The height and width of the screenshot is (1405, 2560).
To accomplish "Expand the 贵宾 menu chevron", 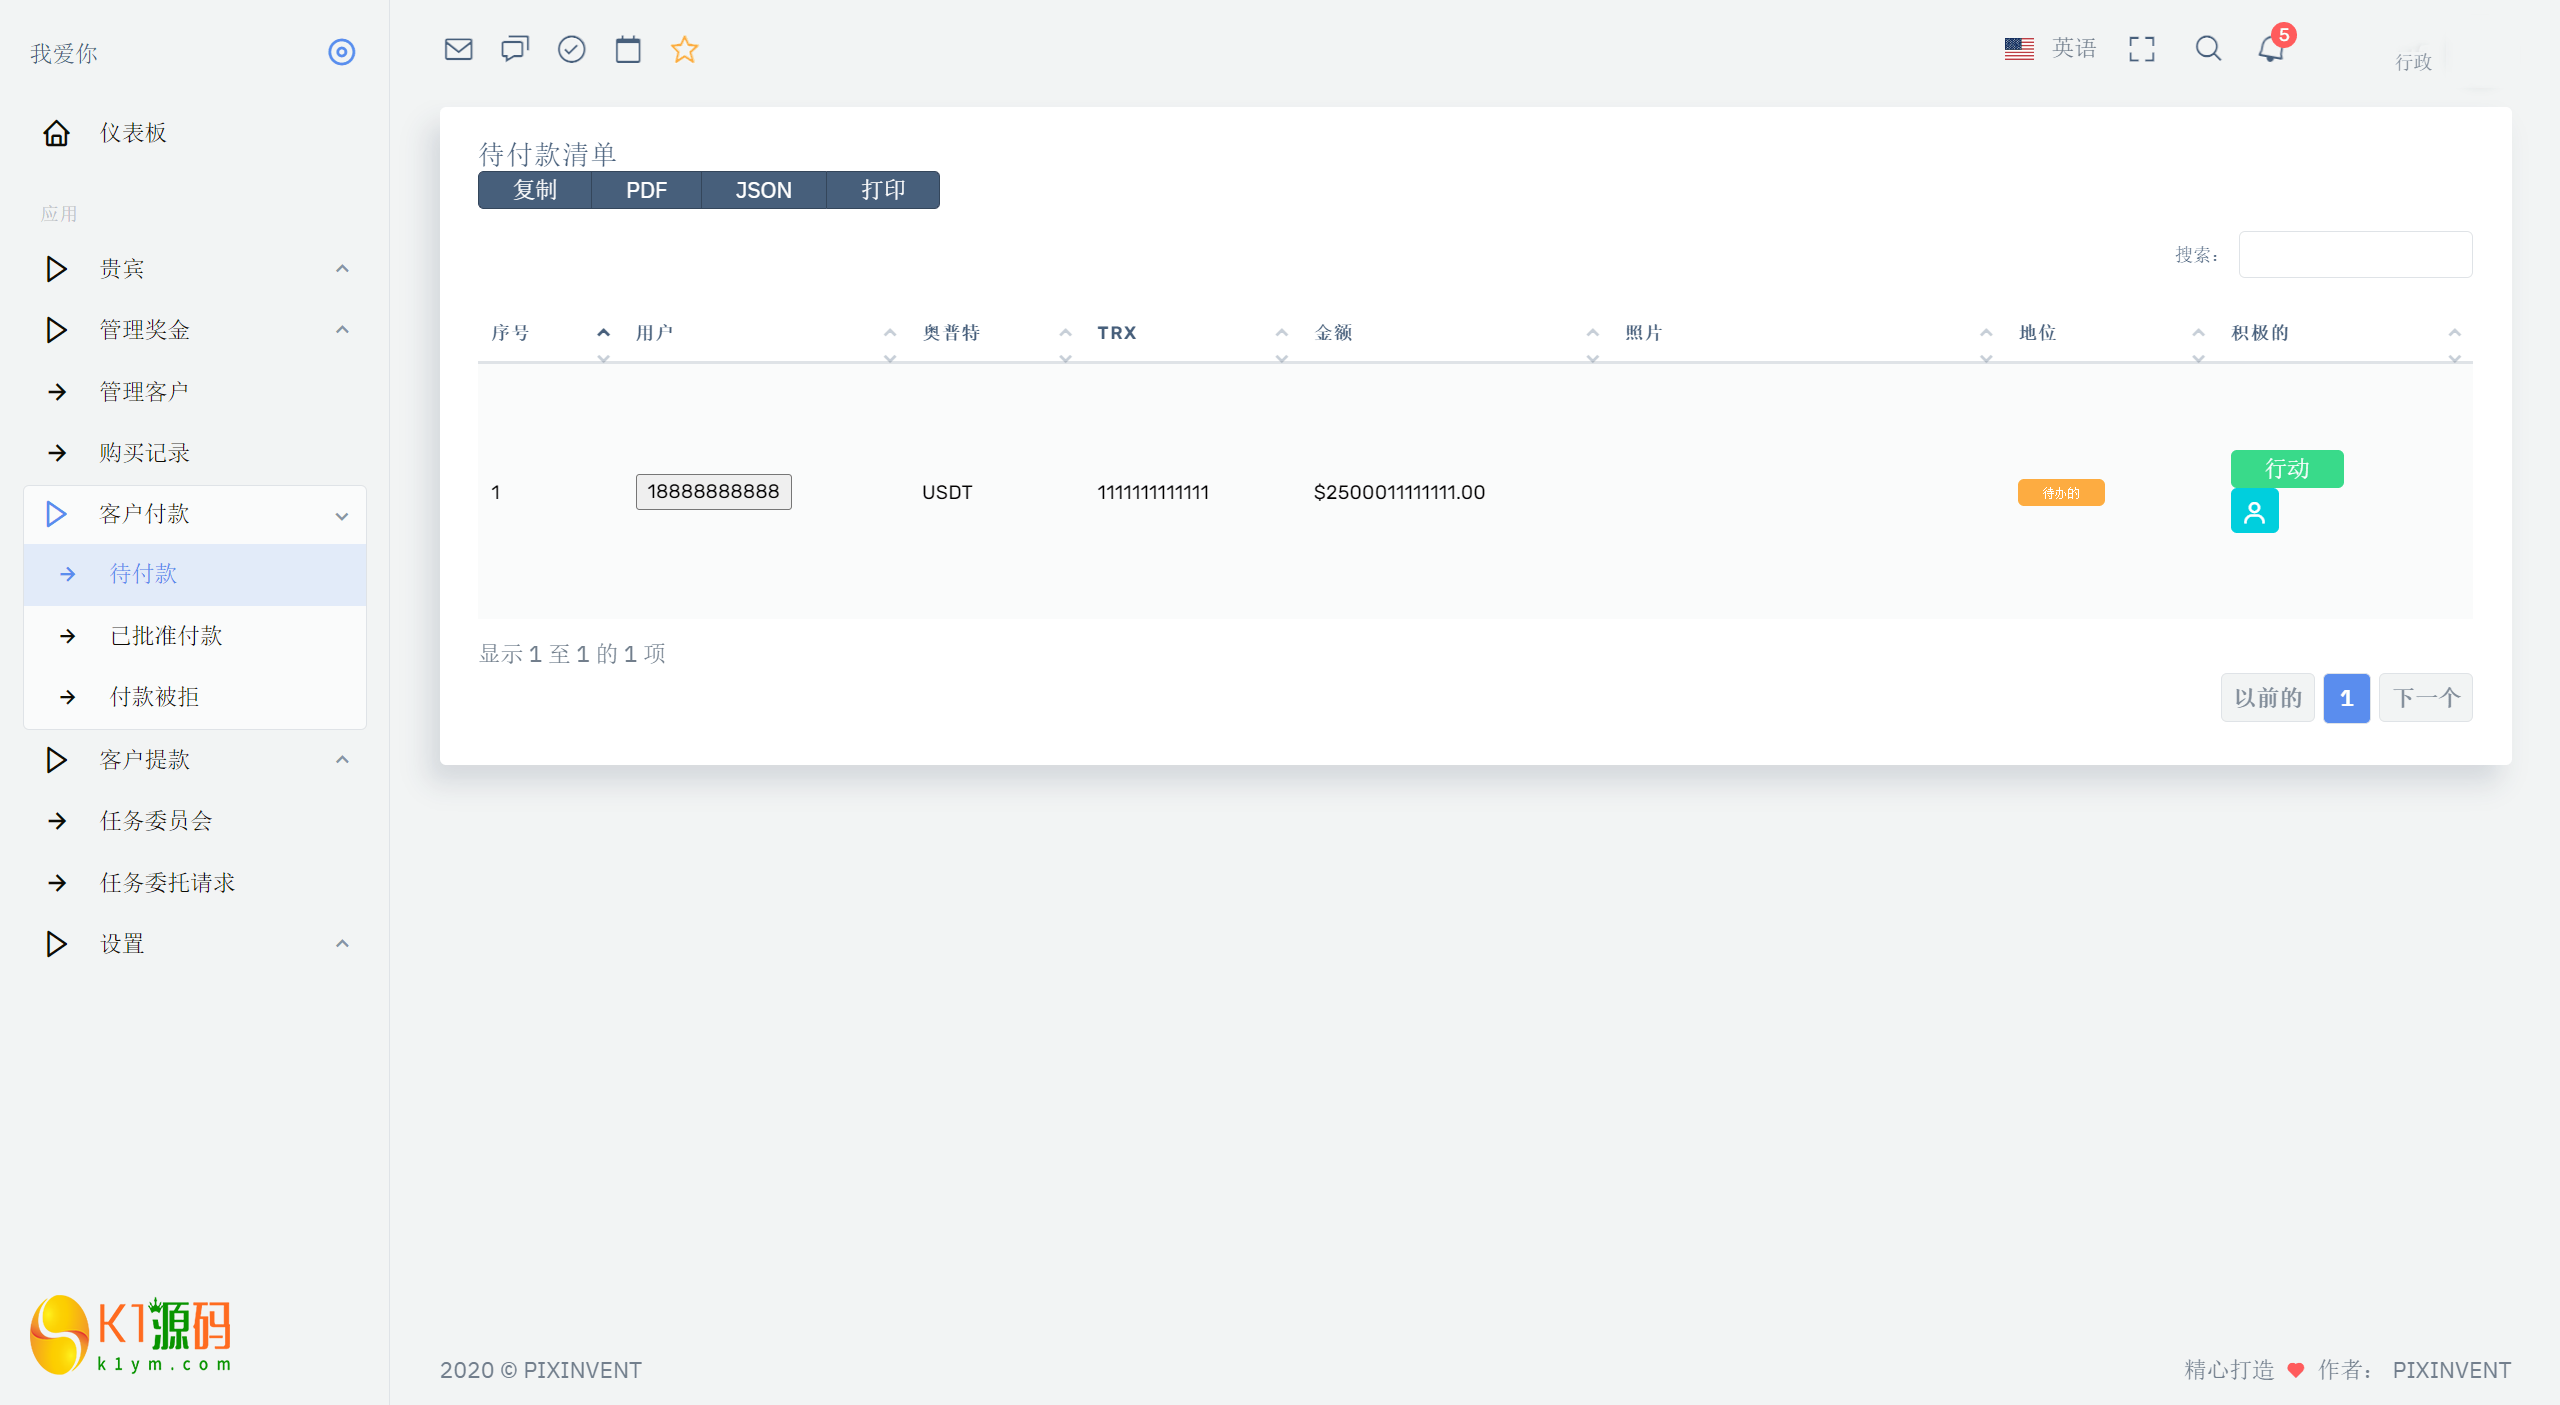I will [x=342, y=269].
